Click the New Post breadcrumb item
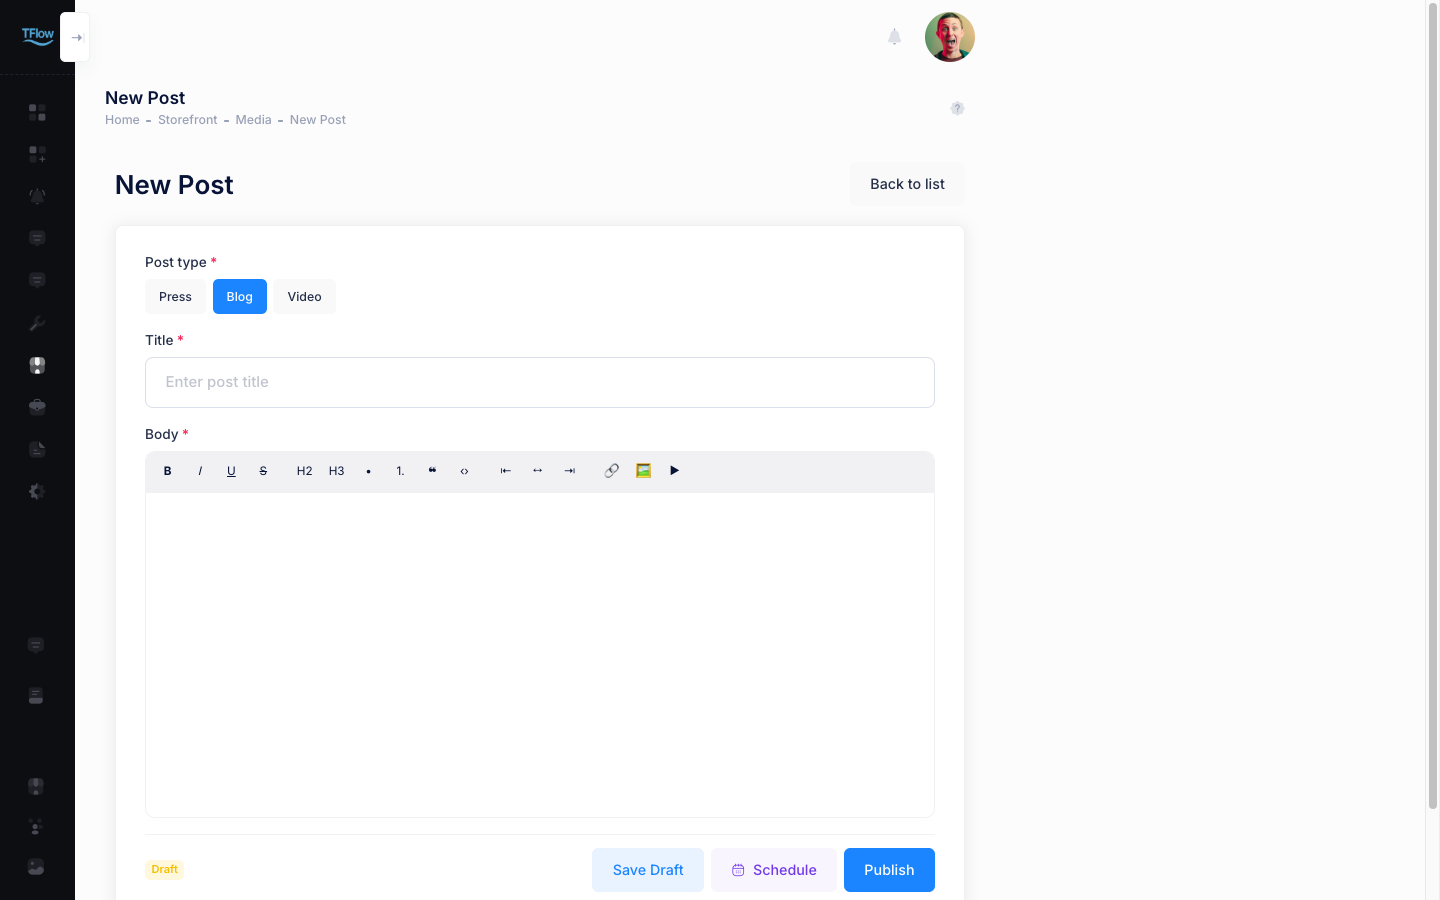 point(318,120)
